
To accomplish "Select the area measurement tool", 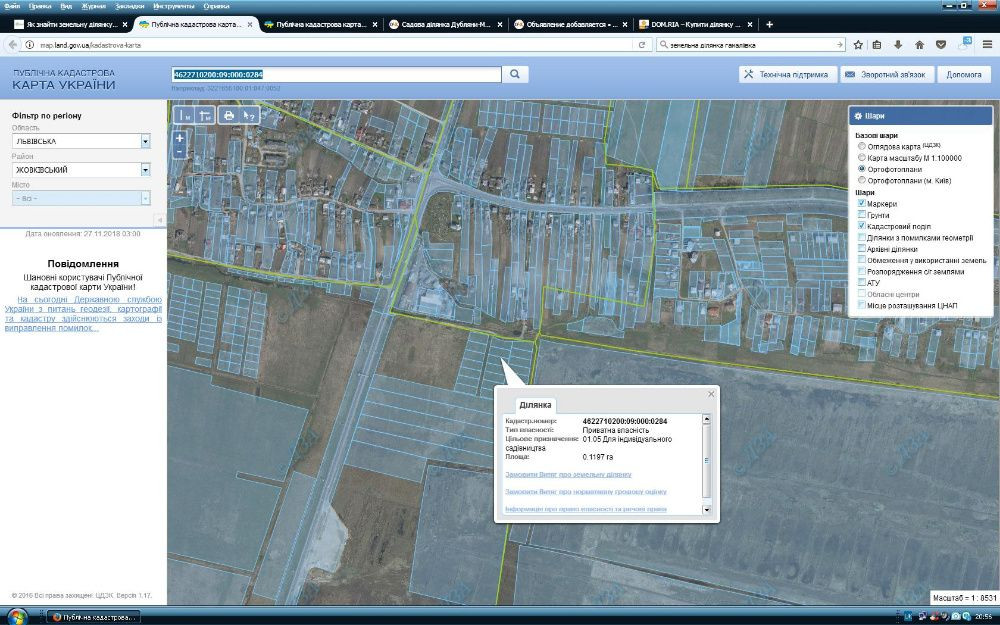I will click(205, 116).
